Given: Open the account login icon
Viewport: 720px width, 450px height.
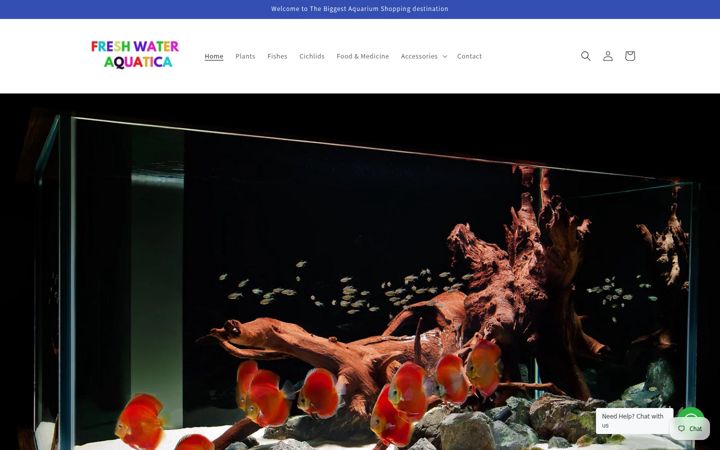Looking at the screenshot, I should coord(608,56).
